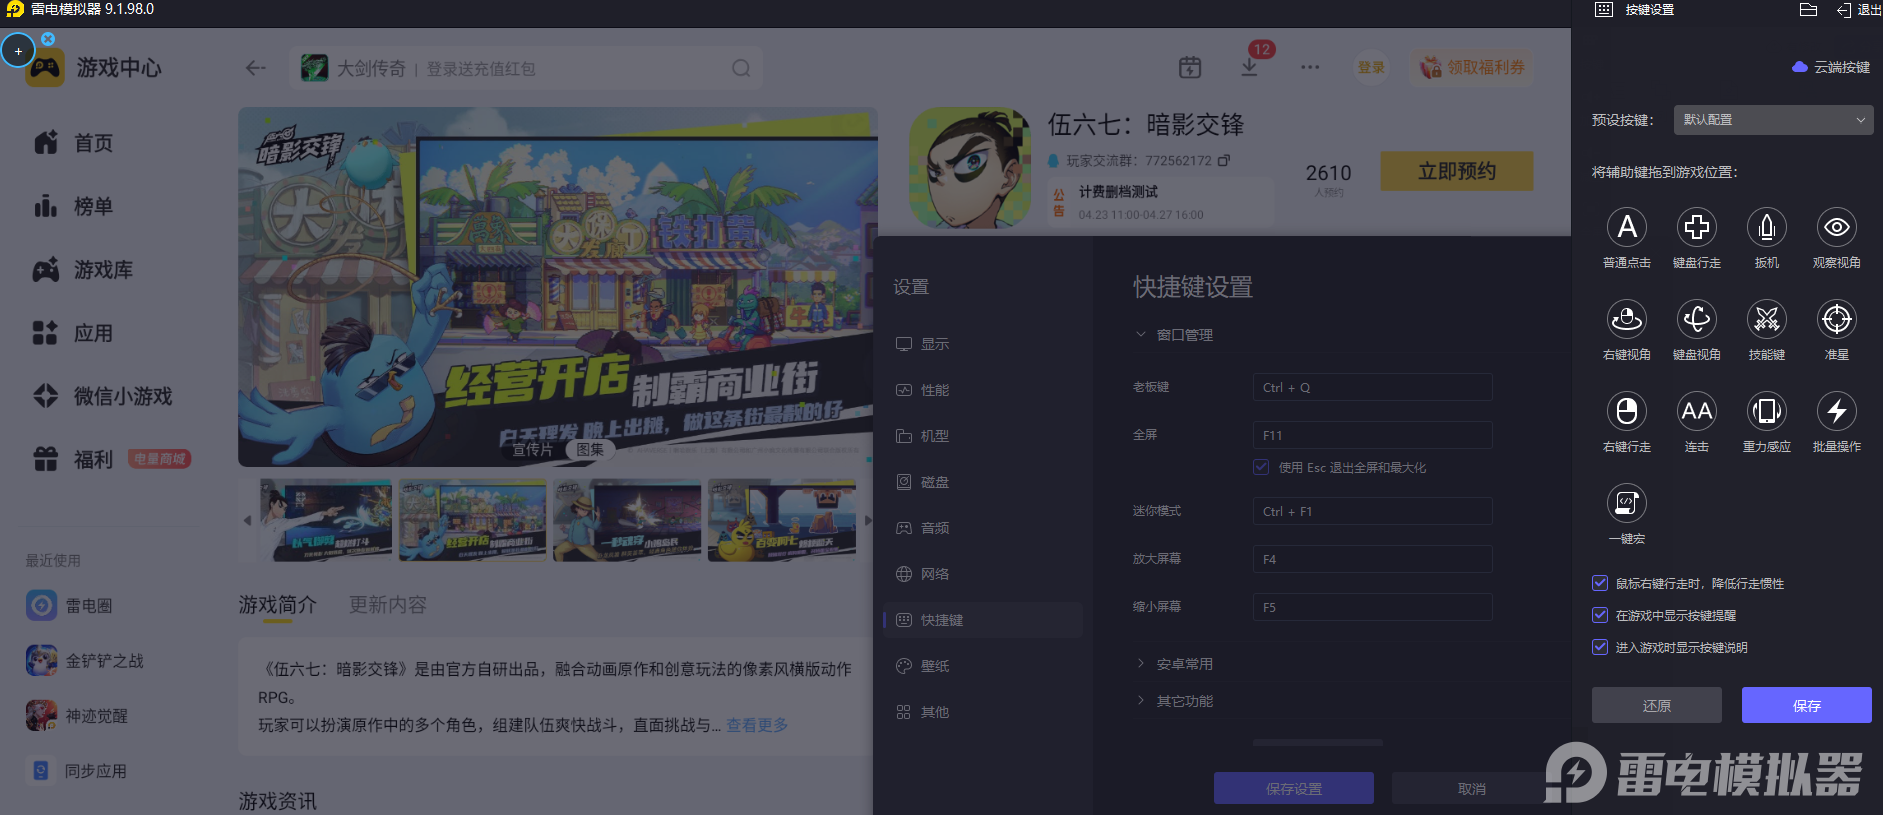Toggle 进入游戏时显示按键说明 checkbox
The height and width of the screenshot is (815, 1883).
1600,647
